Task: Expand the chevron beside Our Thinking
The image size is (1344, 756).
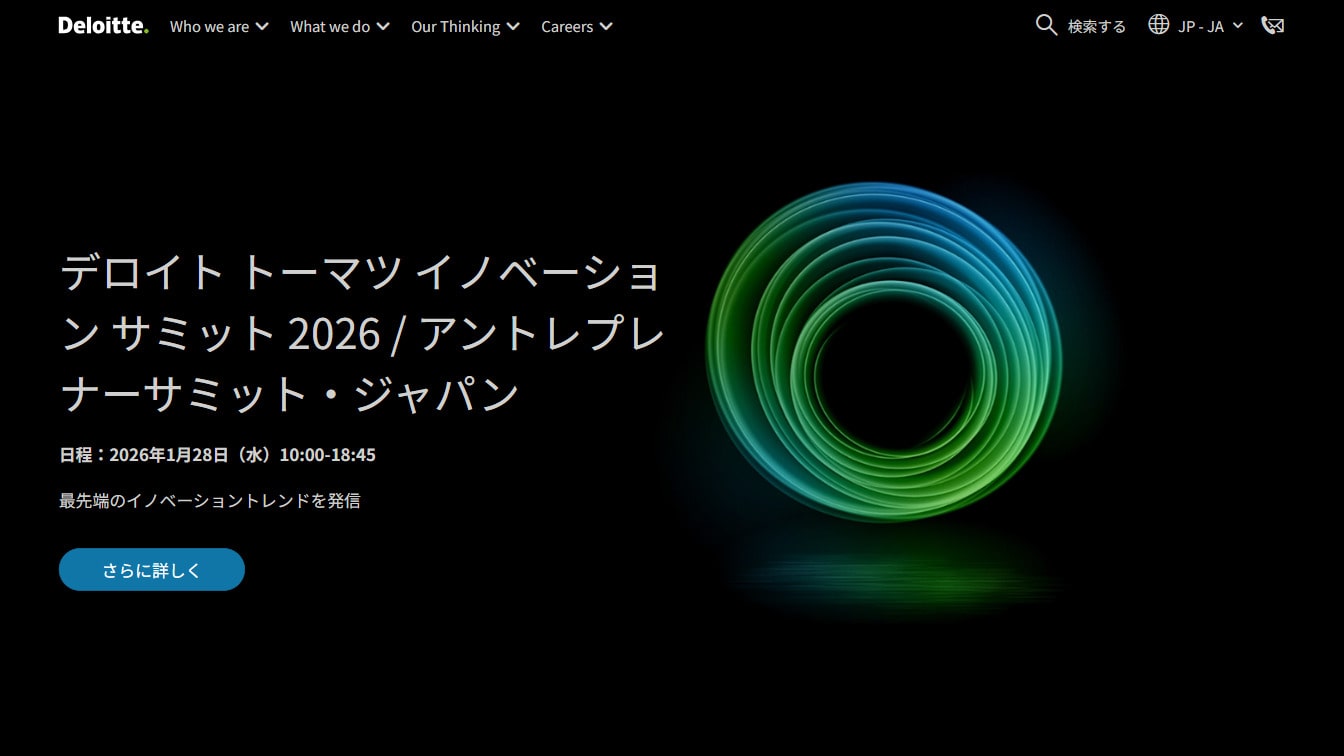Action: (513, 27)
